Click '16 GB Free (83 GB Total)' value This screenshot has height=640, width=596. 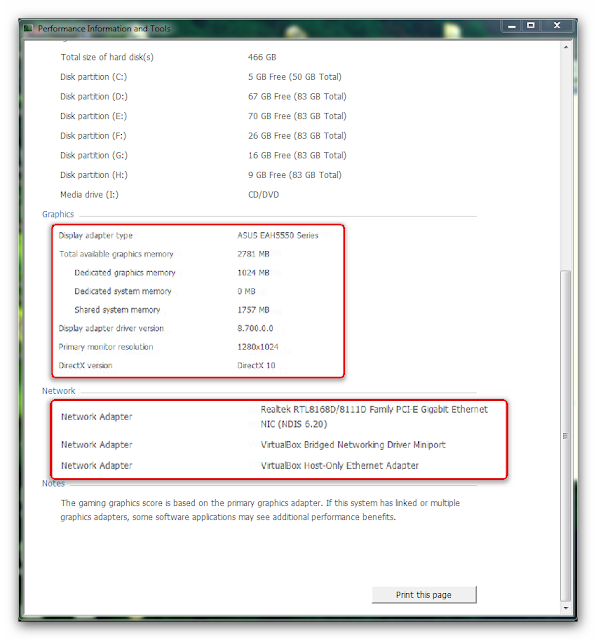[297, 155]
